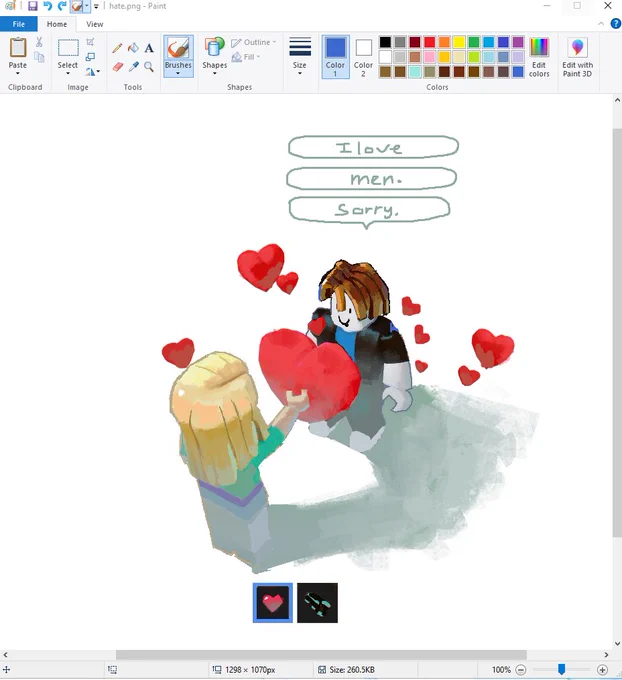Select the Text tool
The width and height of the screenshot is (622, 680).
149,48
